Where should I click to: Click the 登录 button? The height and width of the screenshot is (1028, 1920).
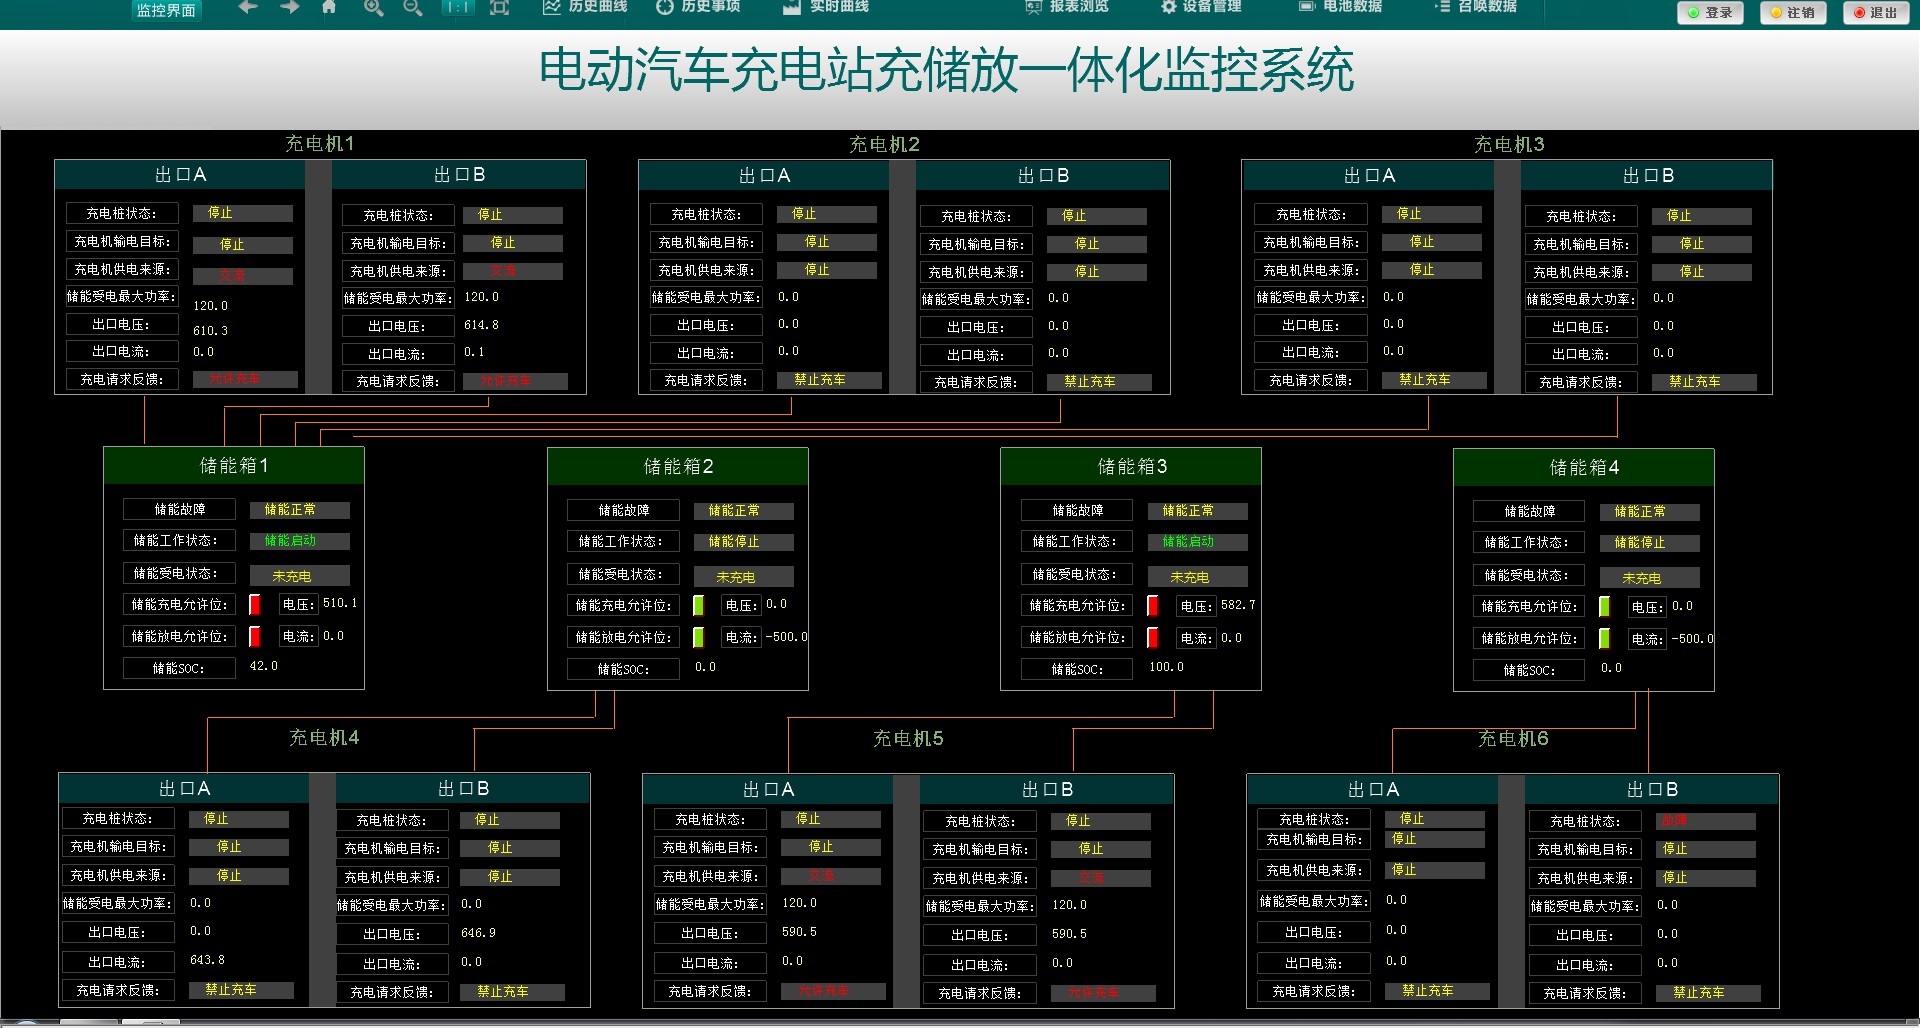(x=1710, y=13)
